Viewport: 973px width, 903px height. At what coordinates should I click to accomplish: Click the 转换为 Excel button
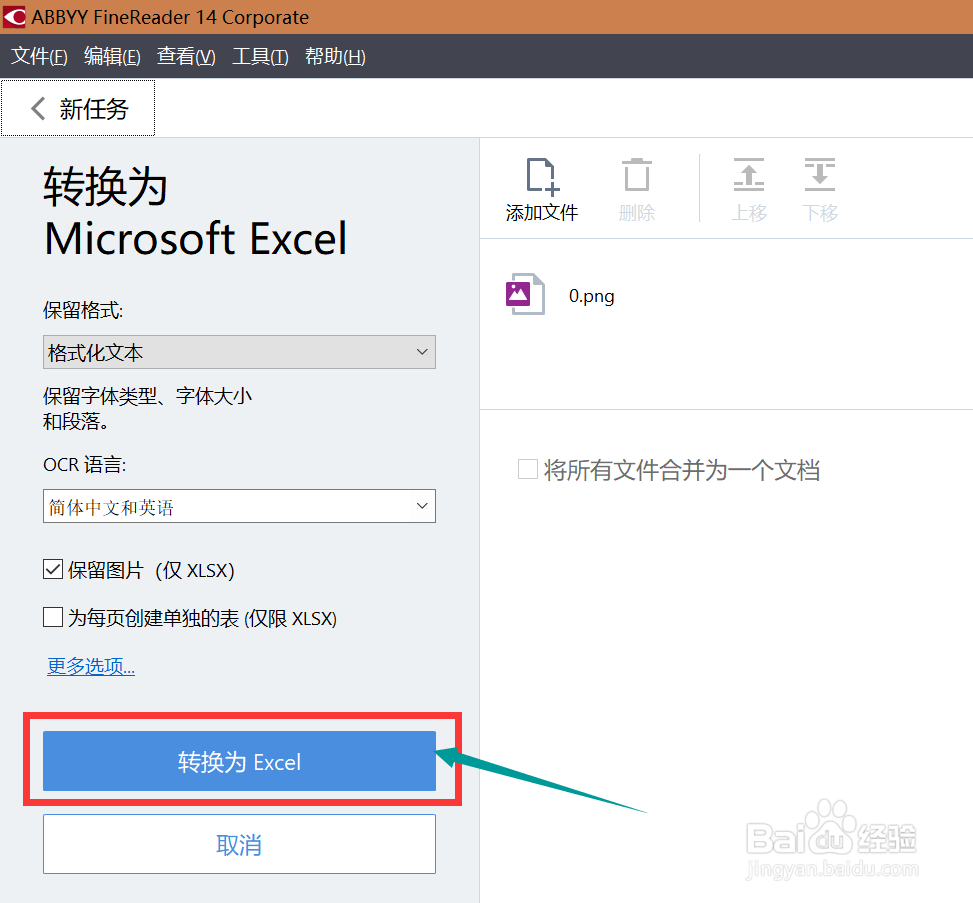pyautogui.click(x=239, y=761)
